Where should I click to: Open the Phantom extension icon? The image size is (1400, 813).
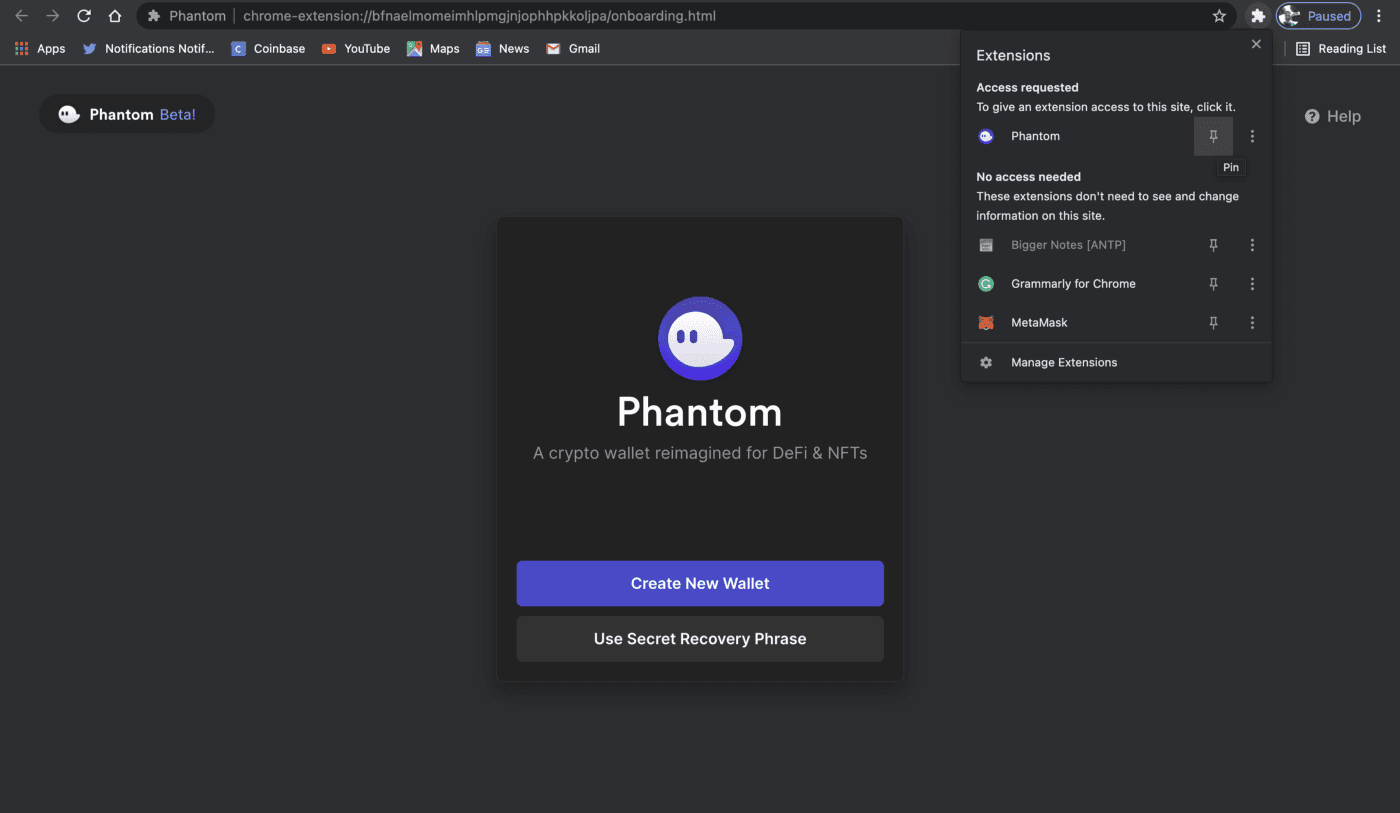point(986,136)
